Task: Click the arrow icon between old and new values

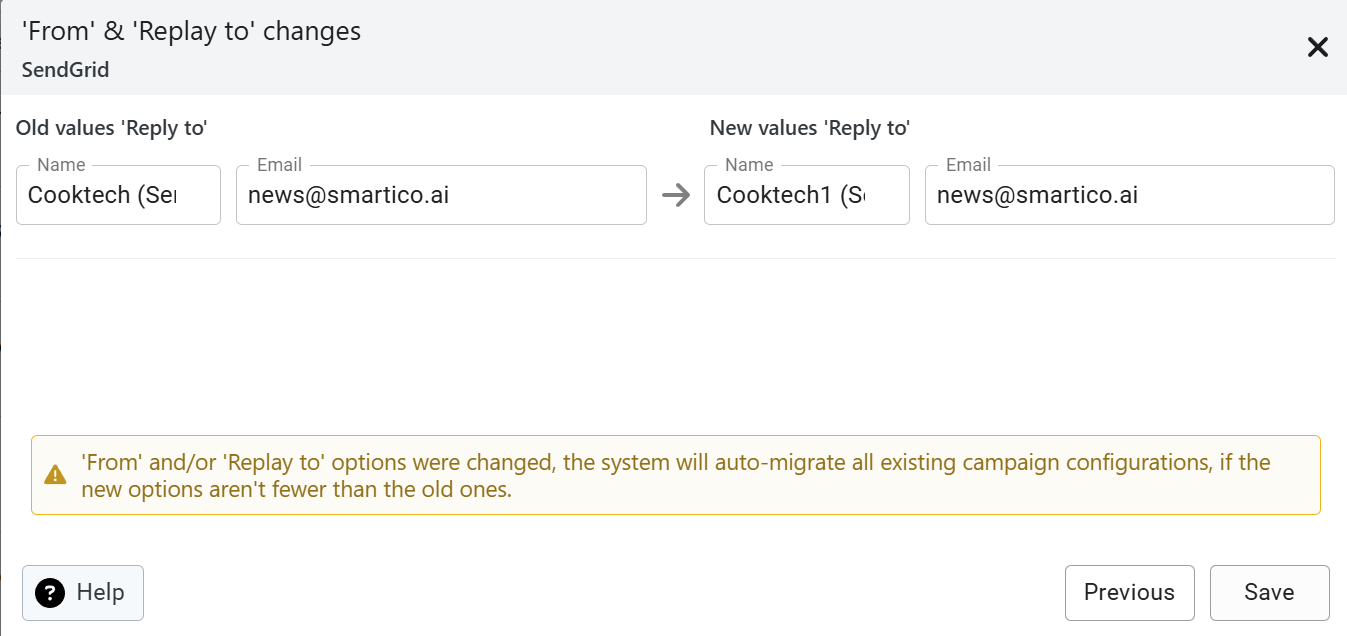Action: 677,195
